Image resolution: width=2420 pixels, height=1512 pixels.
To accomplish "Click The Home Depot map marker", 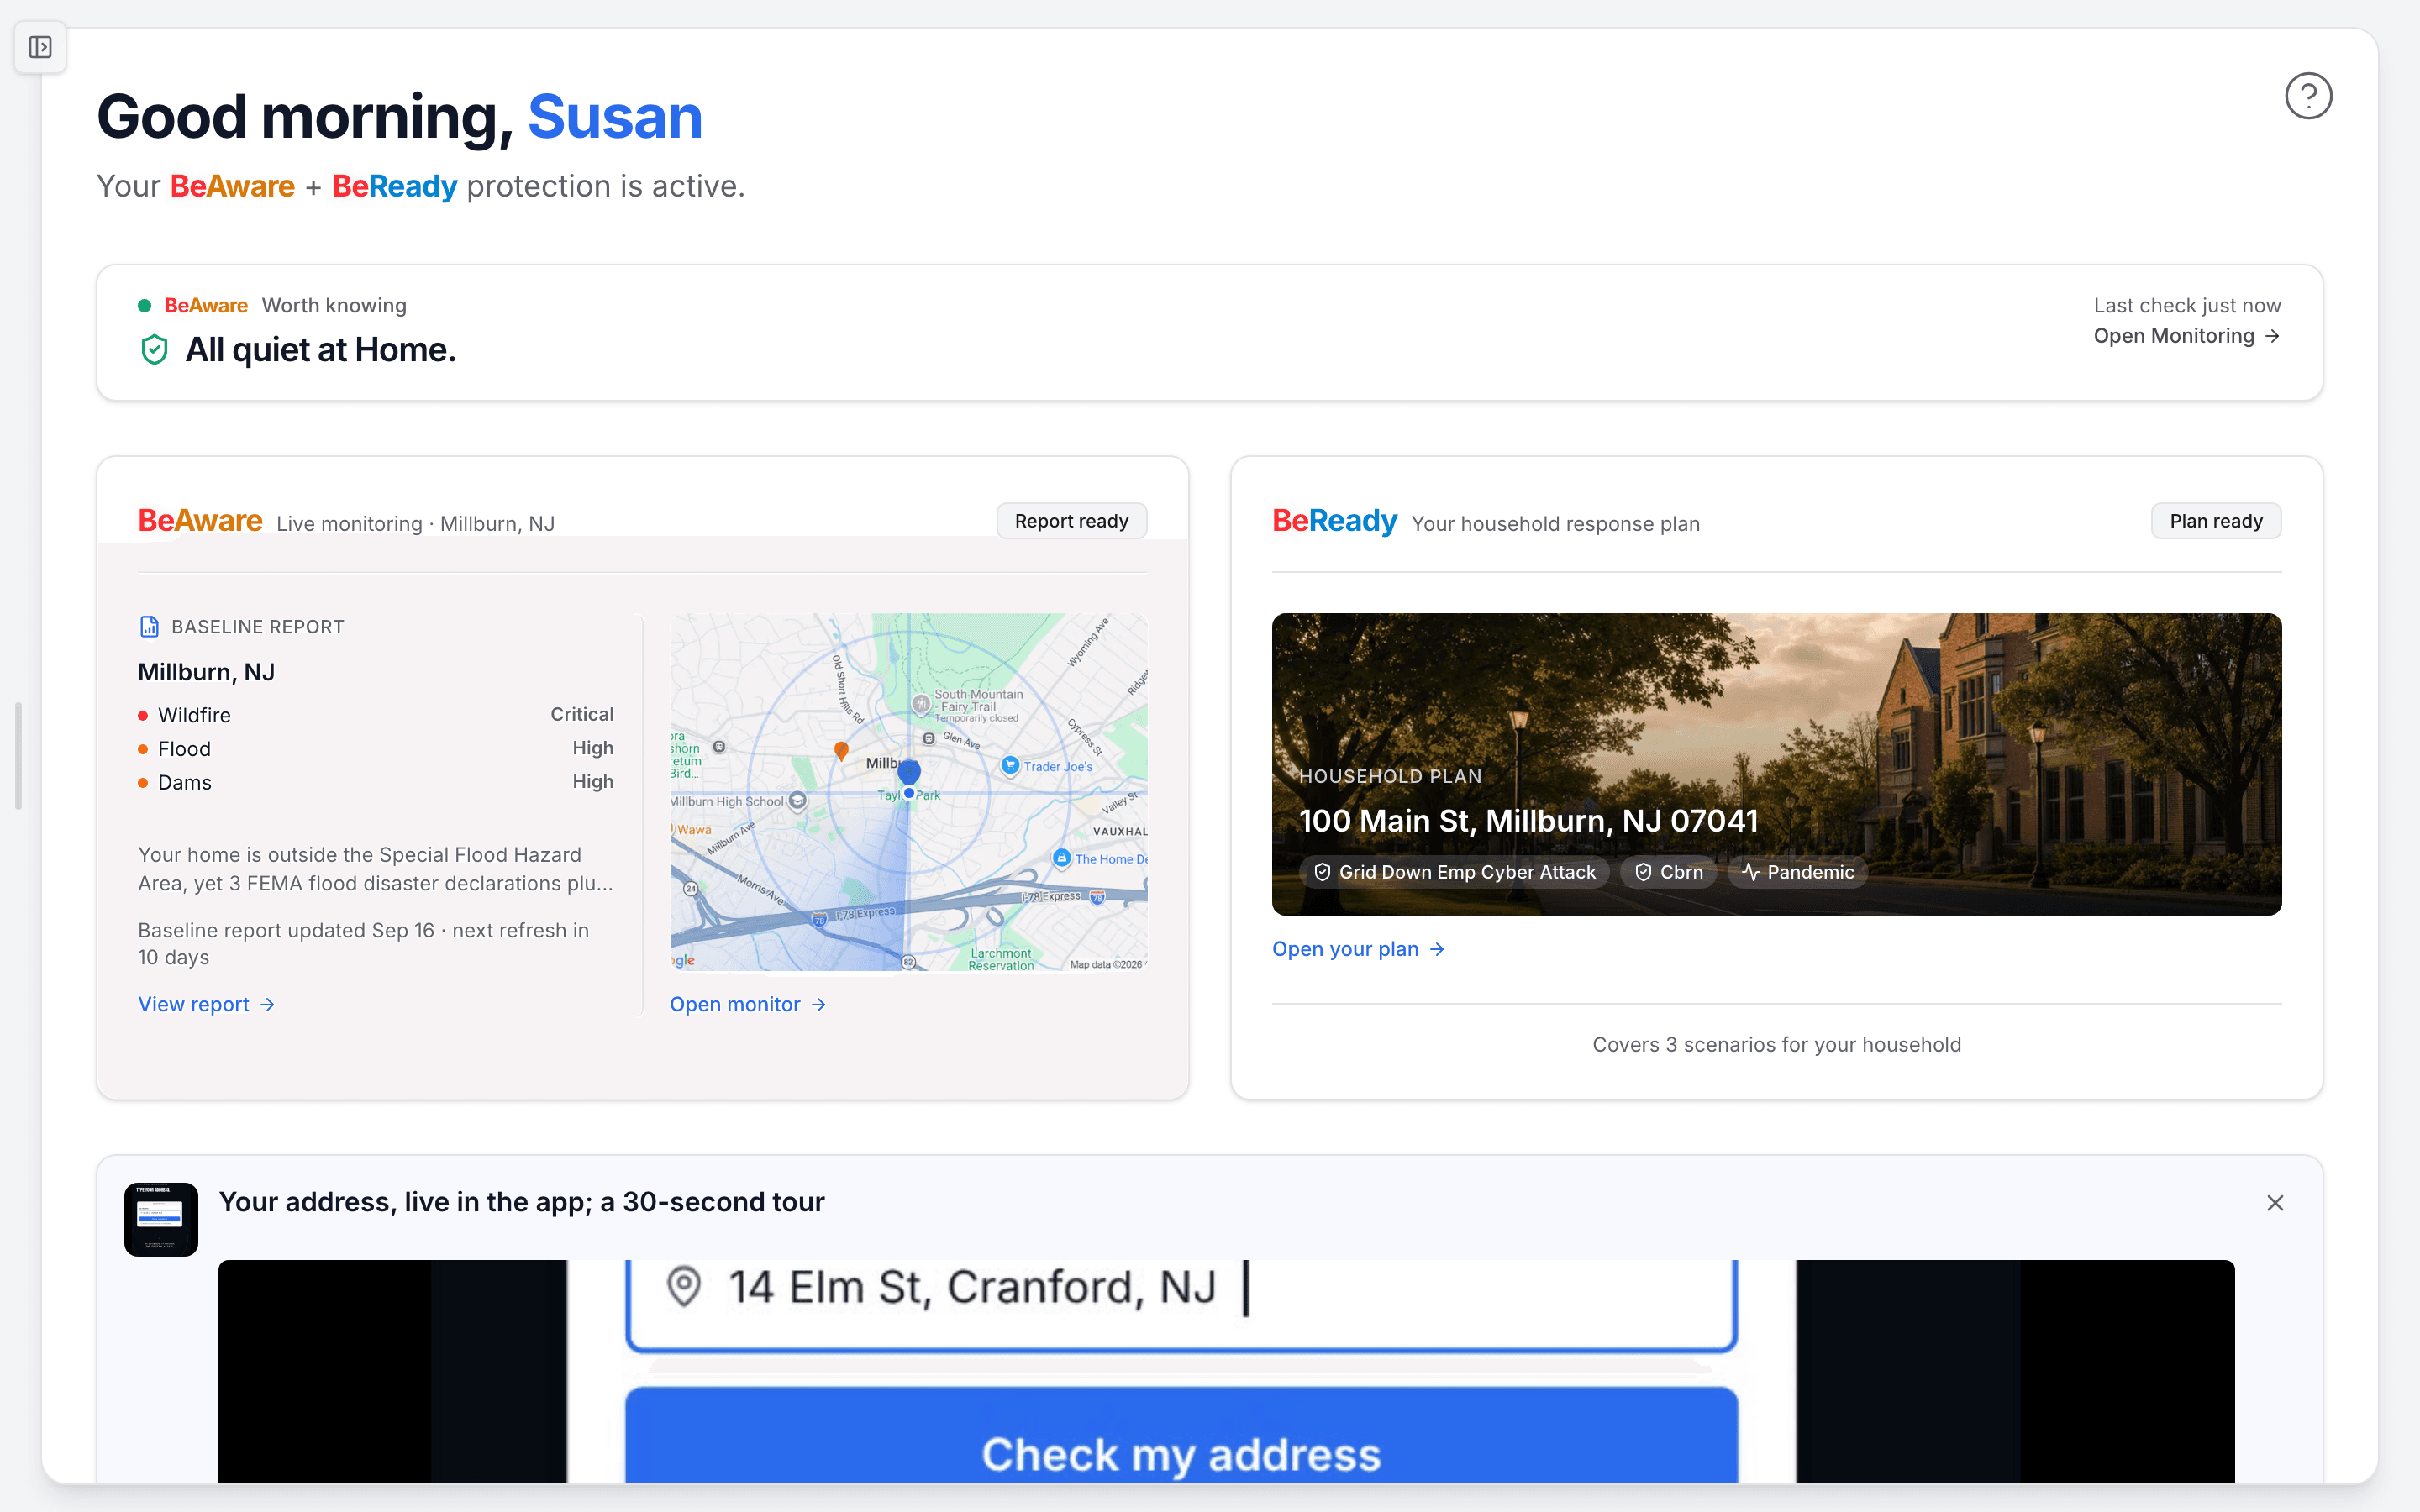I will point(1061,858).
